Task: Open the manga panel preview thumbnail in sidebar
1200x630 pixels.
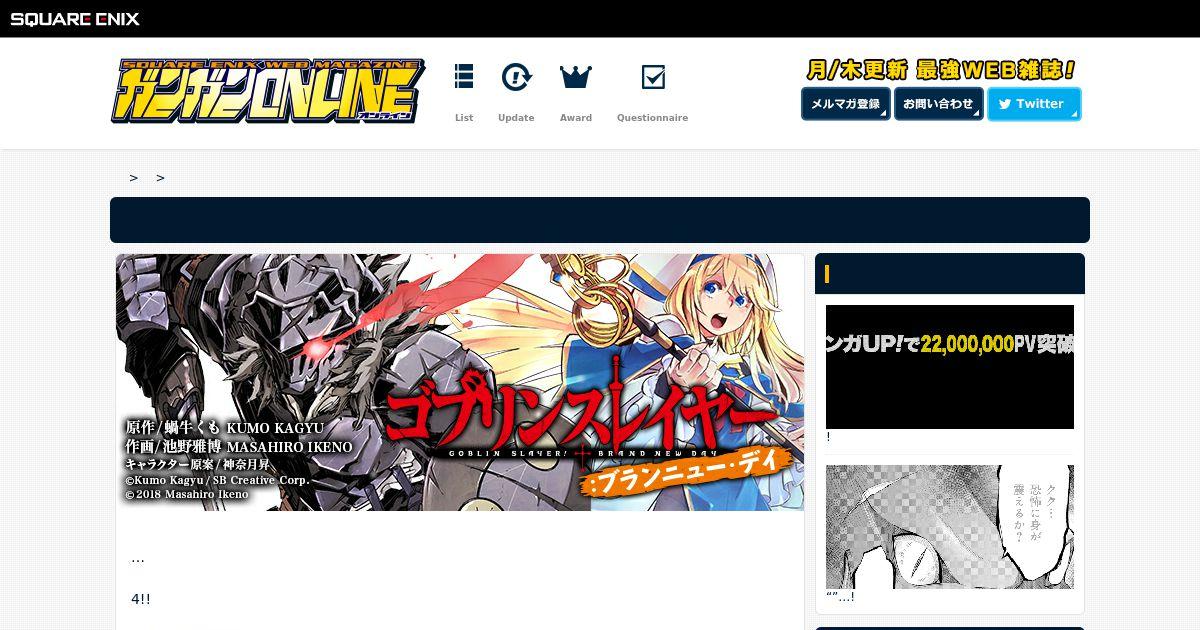Action: click(950, 527)
